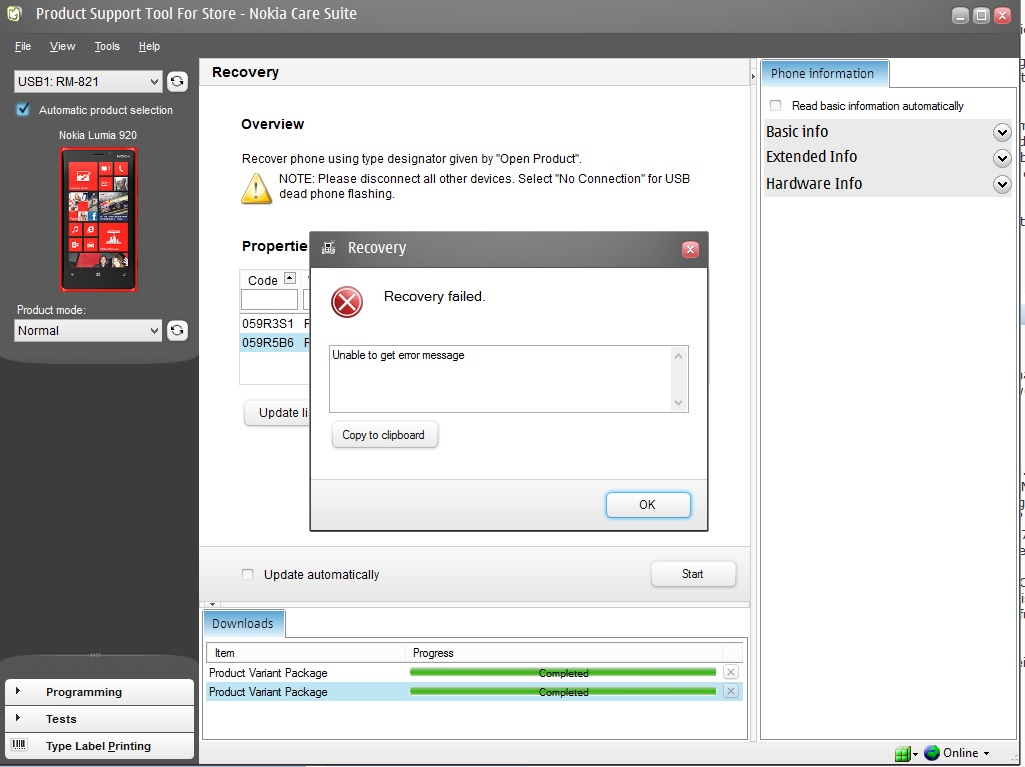Select the Downloads tab
1025x767 pixels.
[243, 624]
